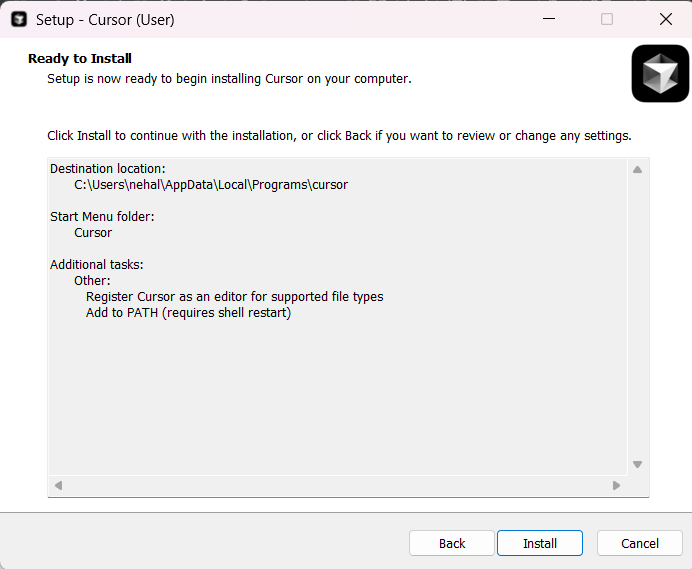Click the right arrow of the horizontal scrollbar

(x=617, y=486)
